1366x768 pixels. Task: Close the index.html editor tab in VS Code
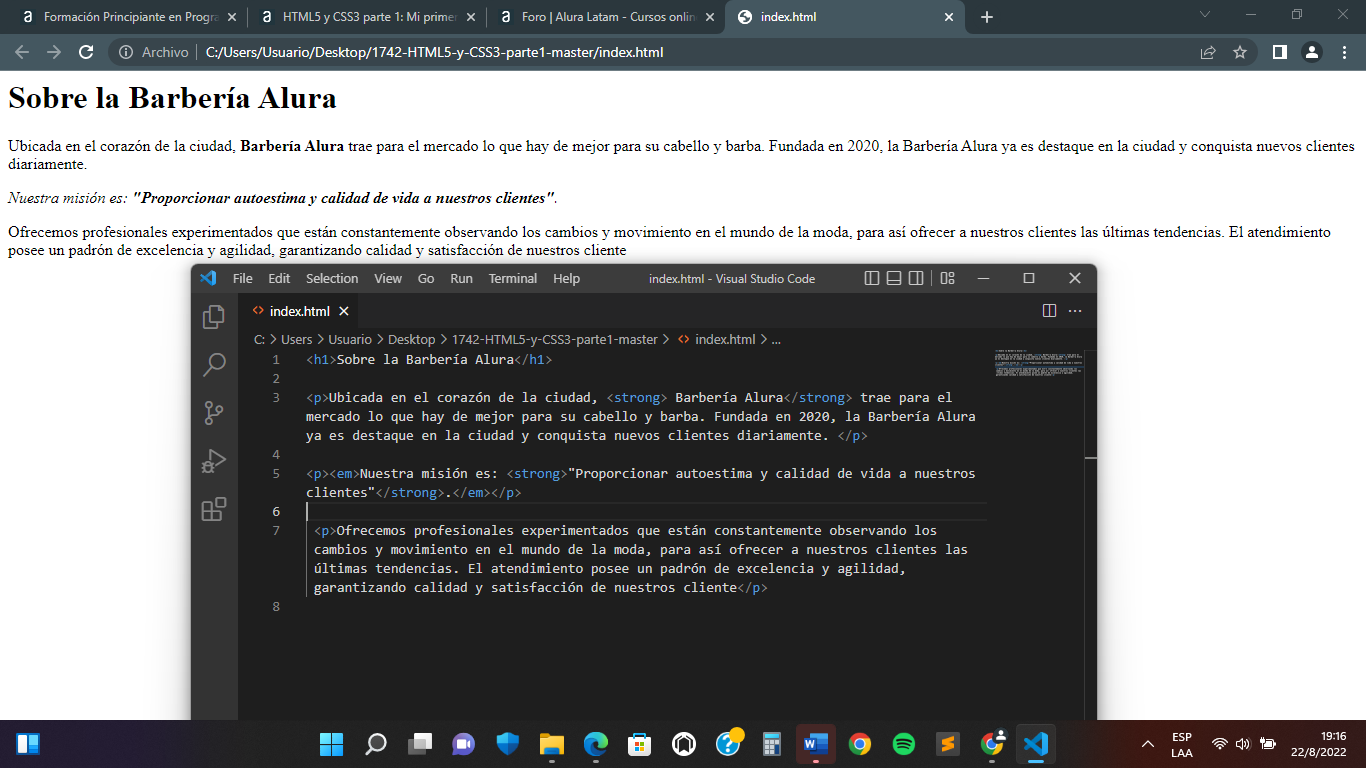point(344,311)
